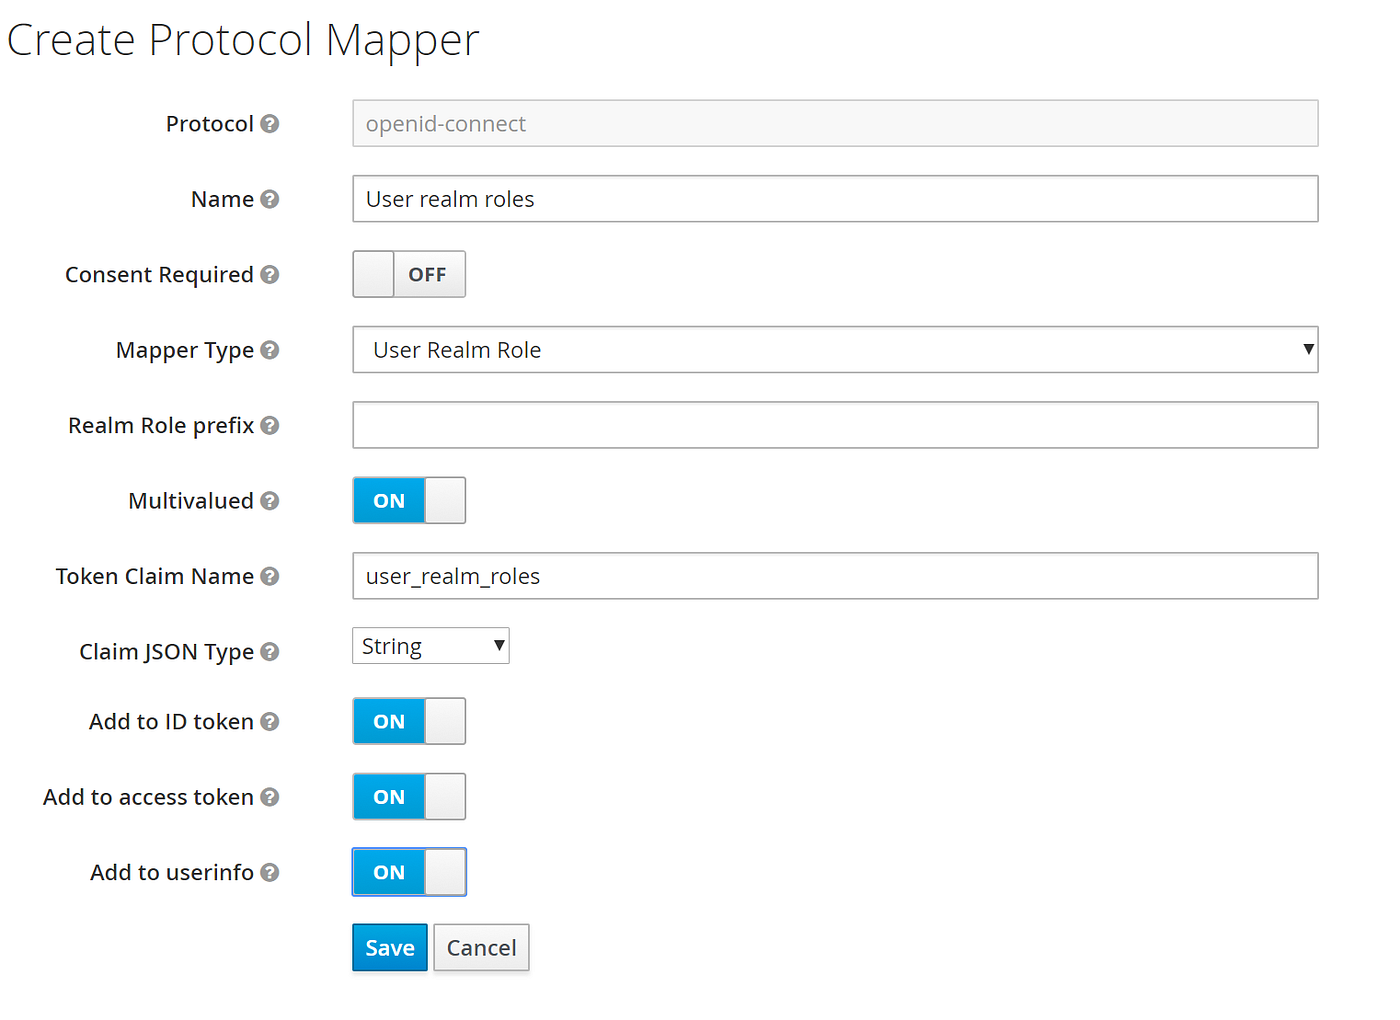The image size is (1400, 1020).
Task: Enable the Consent Required switch
Action: click(409, 274)
